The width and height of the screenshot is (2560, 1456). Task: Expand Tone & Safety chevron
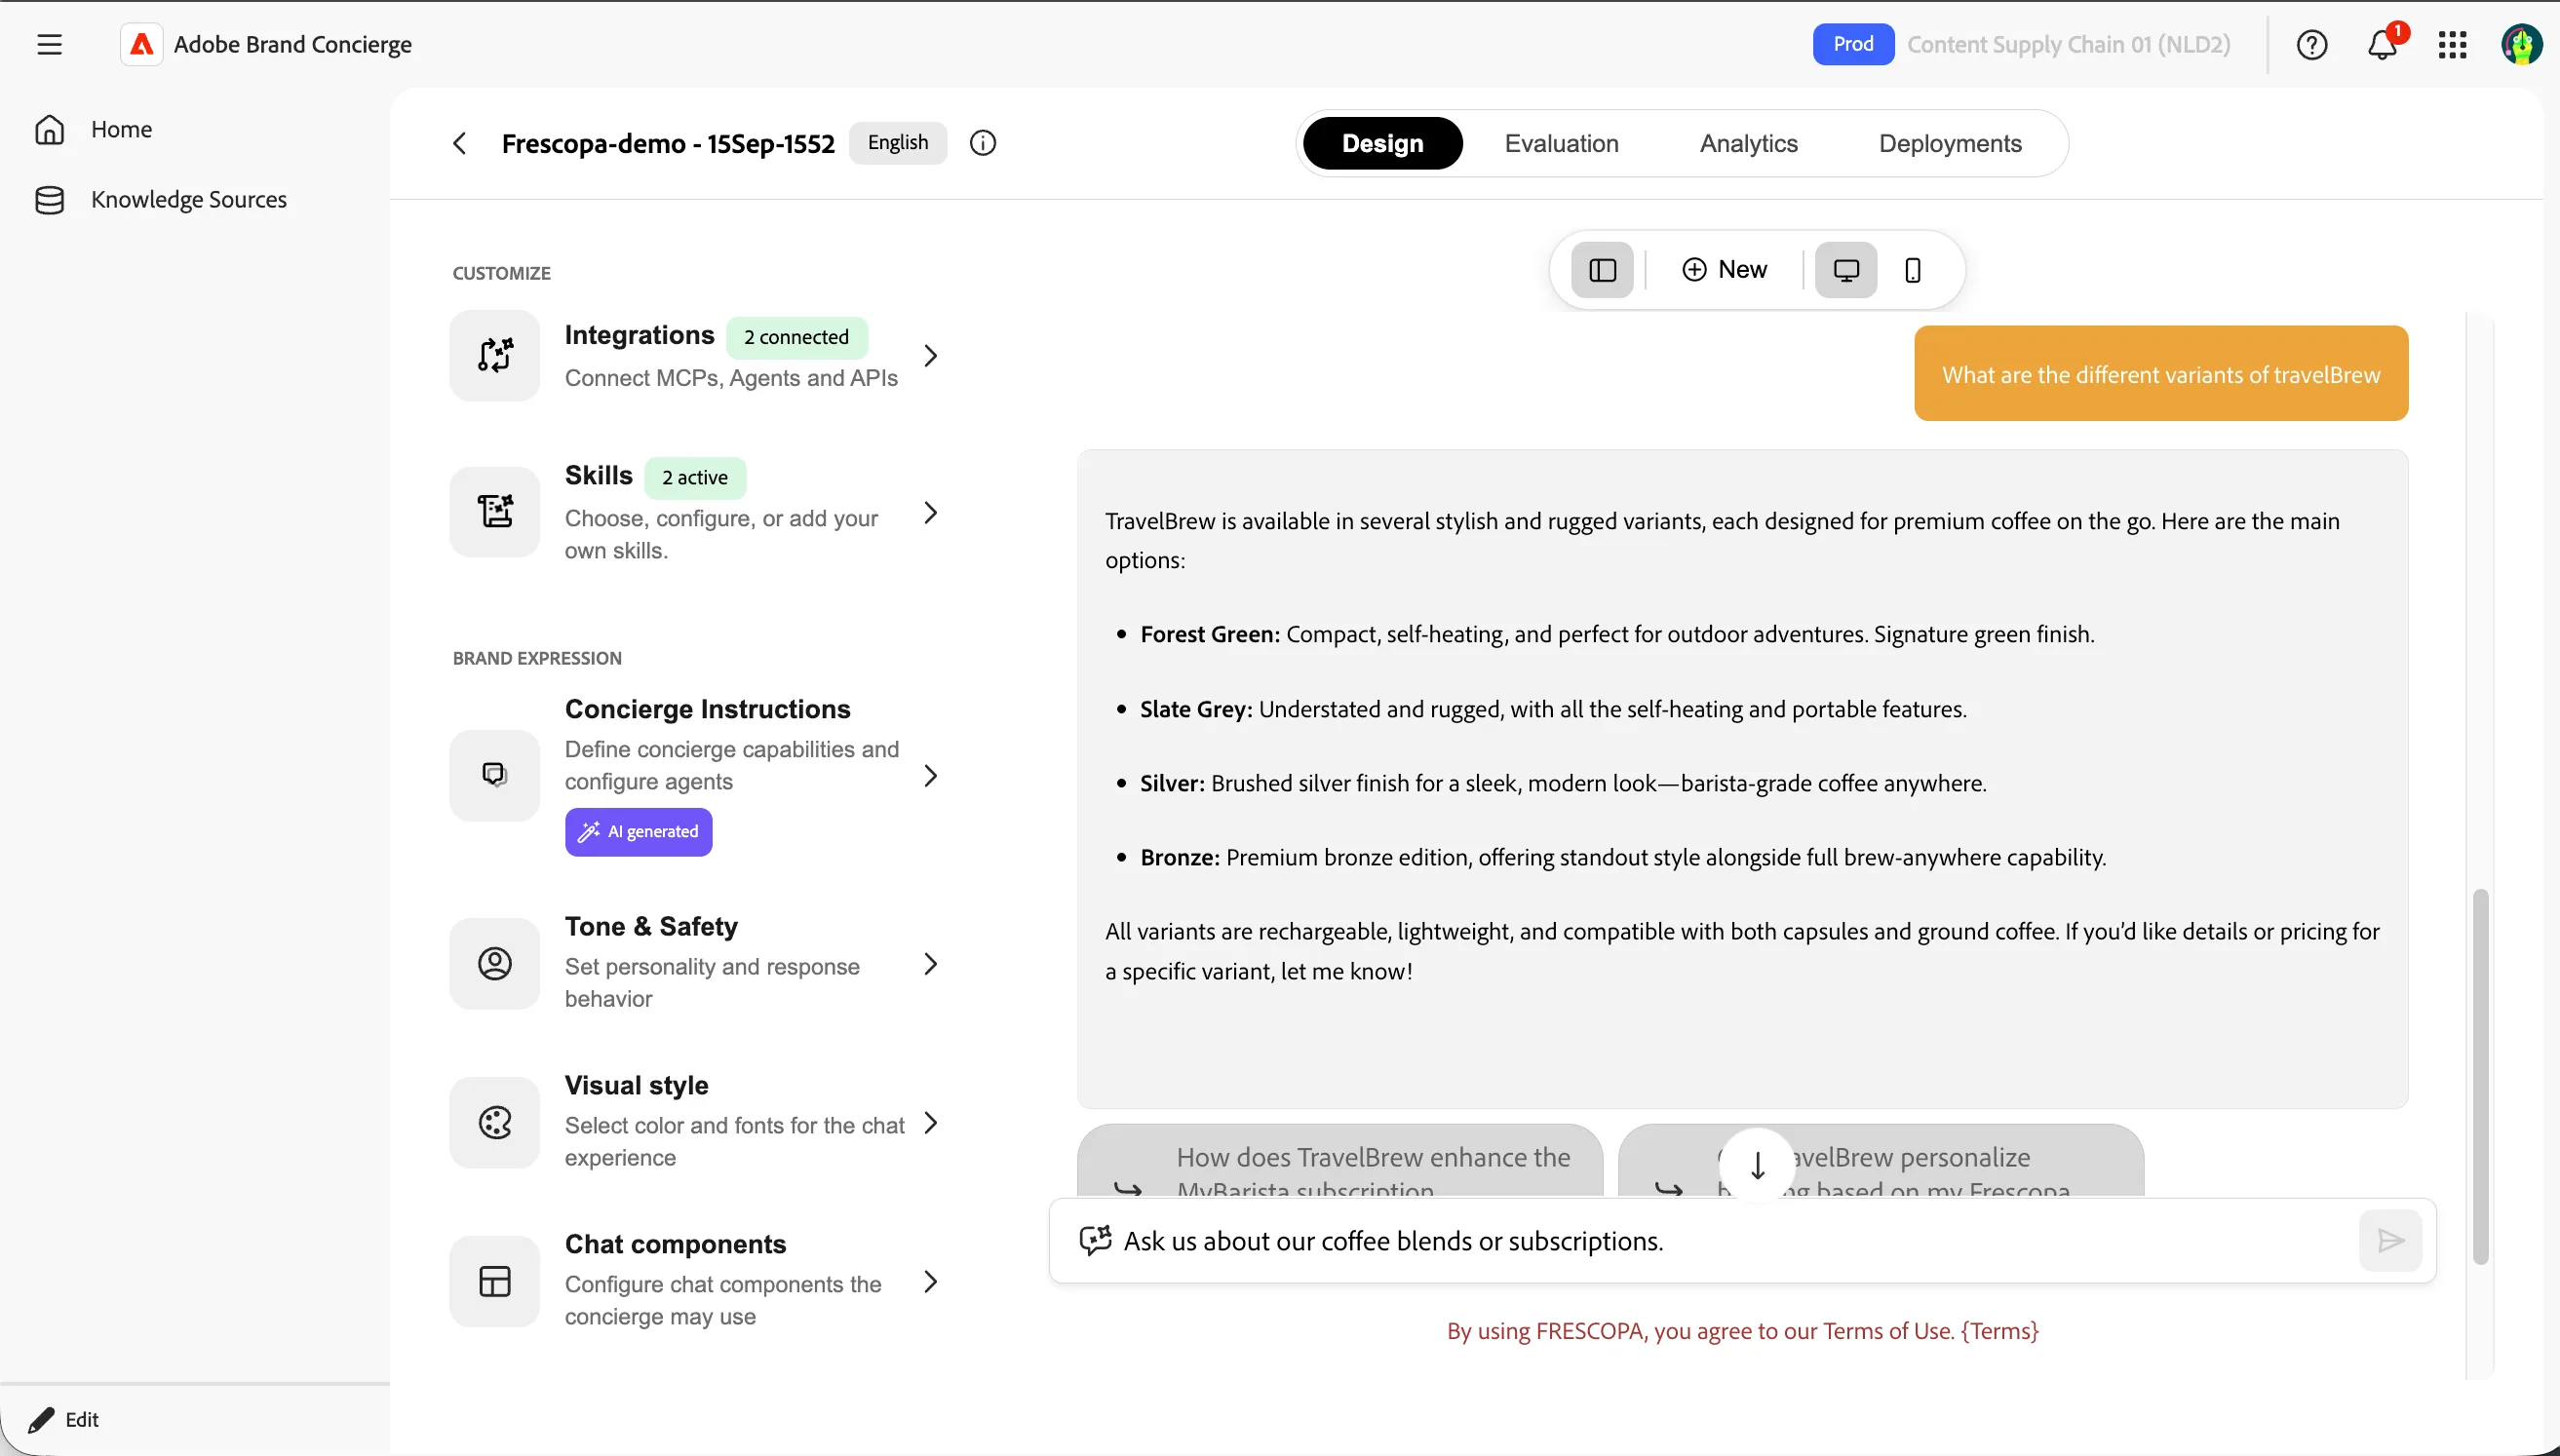pos(930,963)
